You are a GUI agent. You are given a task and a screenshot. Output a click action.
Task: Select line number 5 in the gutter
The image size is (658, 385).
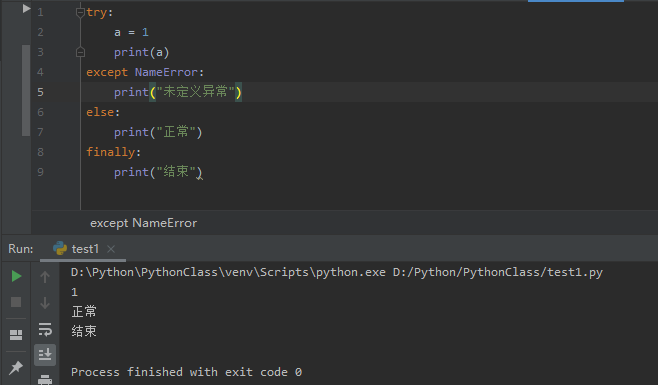click(x=40, y=92)
